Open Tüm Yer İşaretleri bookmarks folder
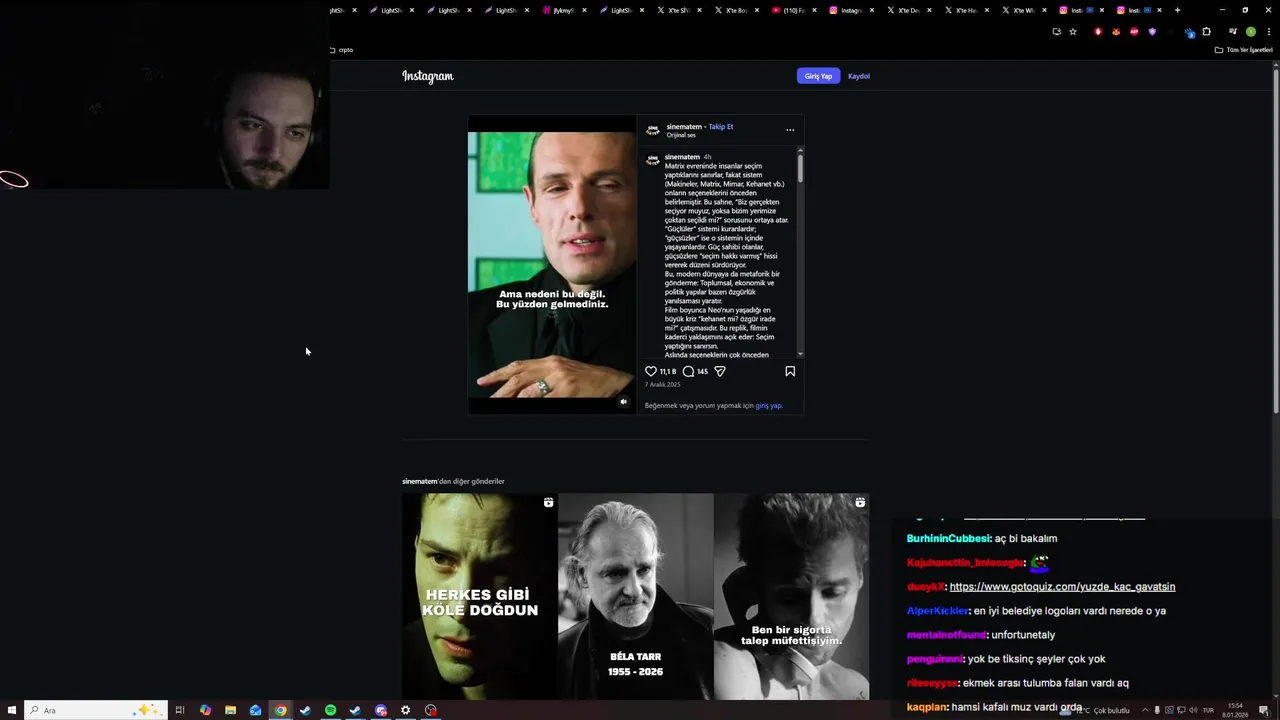1280x720 pixels. (x=1244, y=50)
